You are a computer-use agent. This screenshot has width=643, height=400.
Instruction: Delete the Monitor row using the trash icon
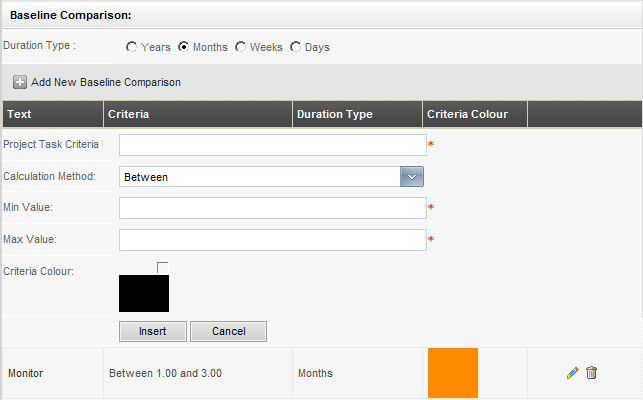click(591, 373)
